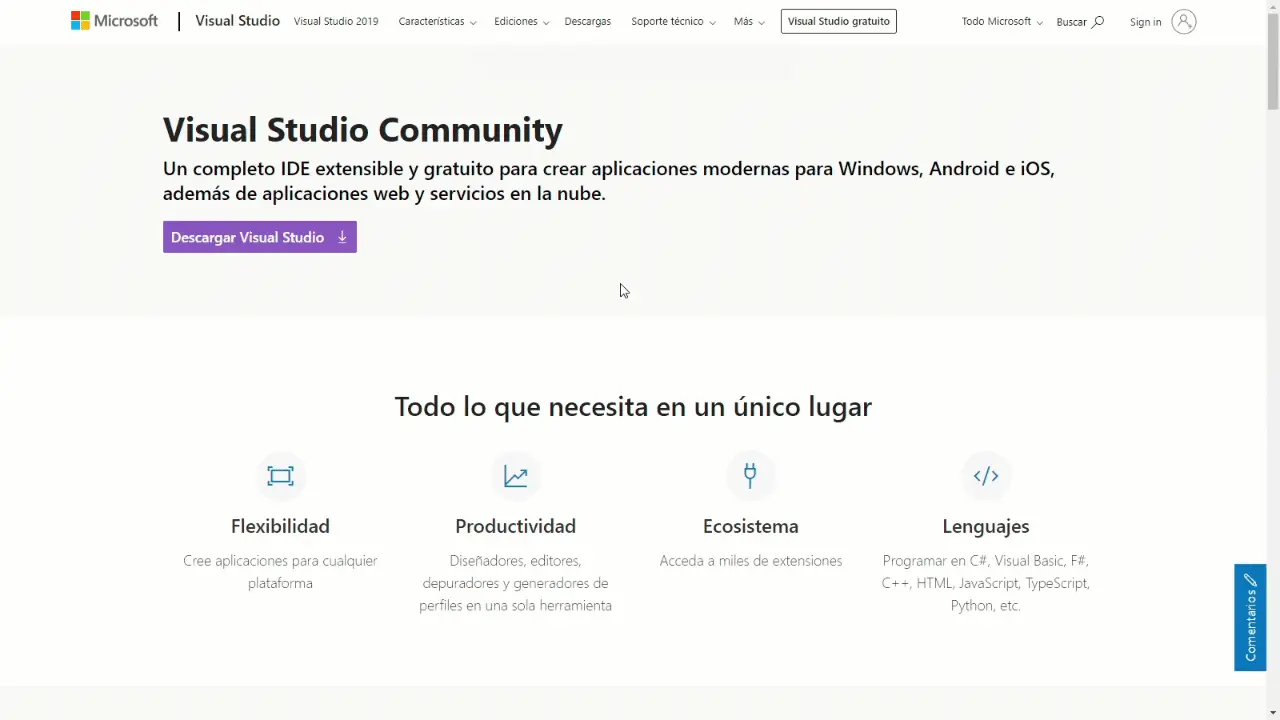Click the pencil icon on Comentarios tab
This screenshot has width=1280, height=720.
(x=1250, y=580)
